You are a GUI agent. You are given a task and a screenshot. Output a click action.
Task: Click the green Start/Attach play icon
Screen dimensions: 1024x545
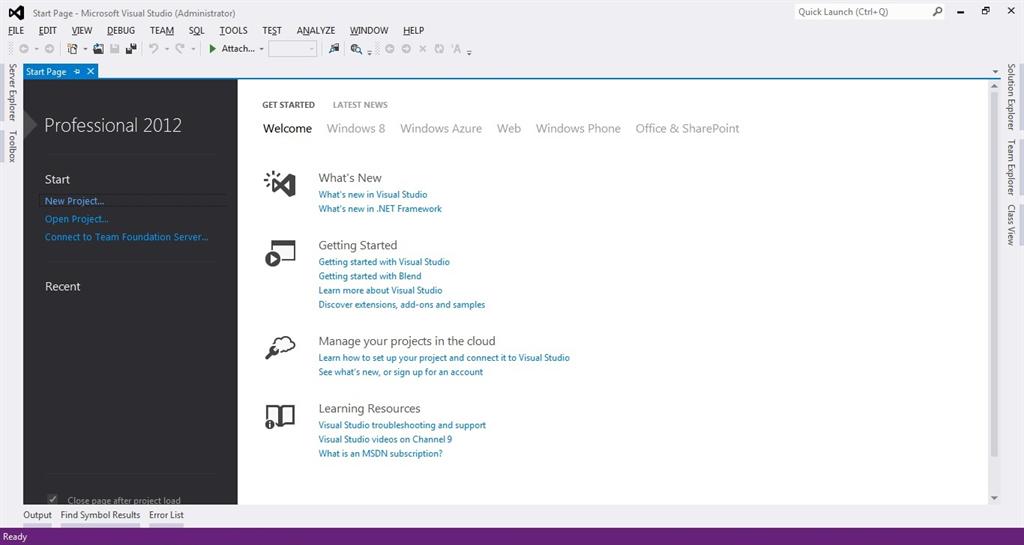click(x=212, y=49)
